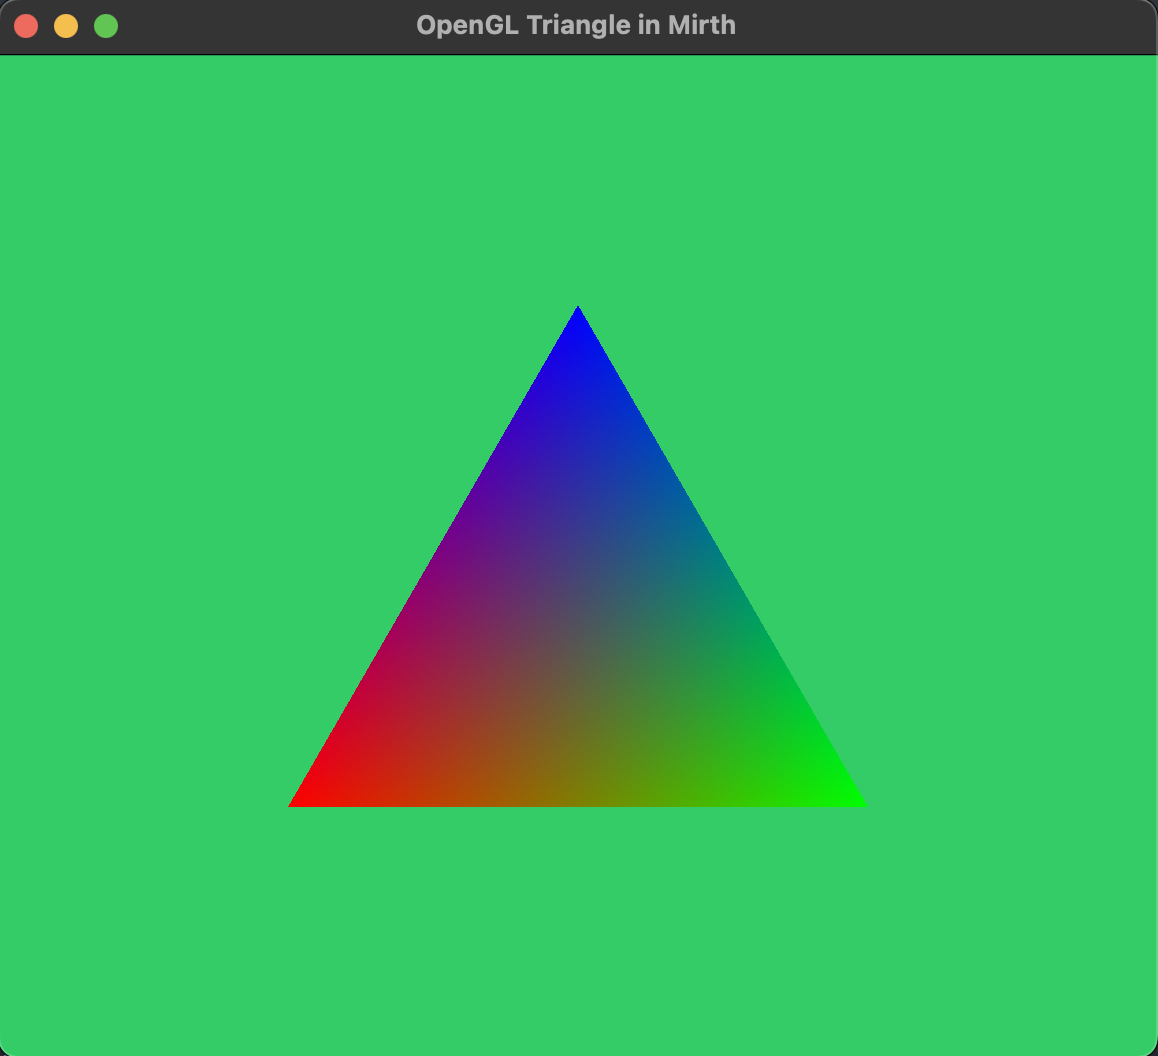This screenshot has width=1158, height=1056.
Task: Close the OpenGL Triangle in Mirth window
Action: click(26, 26)
